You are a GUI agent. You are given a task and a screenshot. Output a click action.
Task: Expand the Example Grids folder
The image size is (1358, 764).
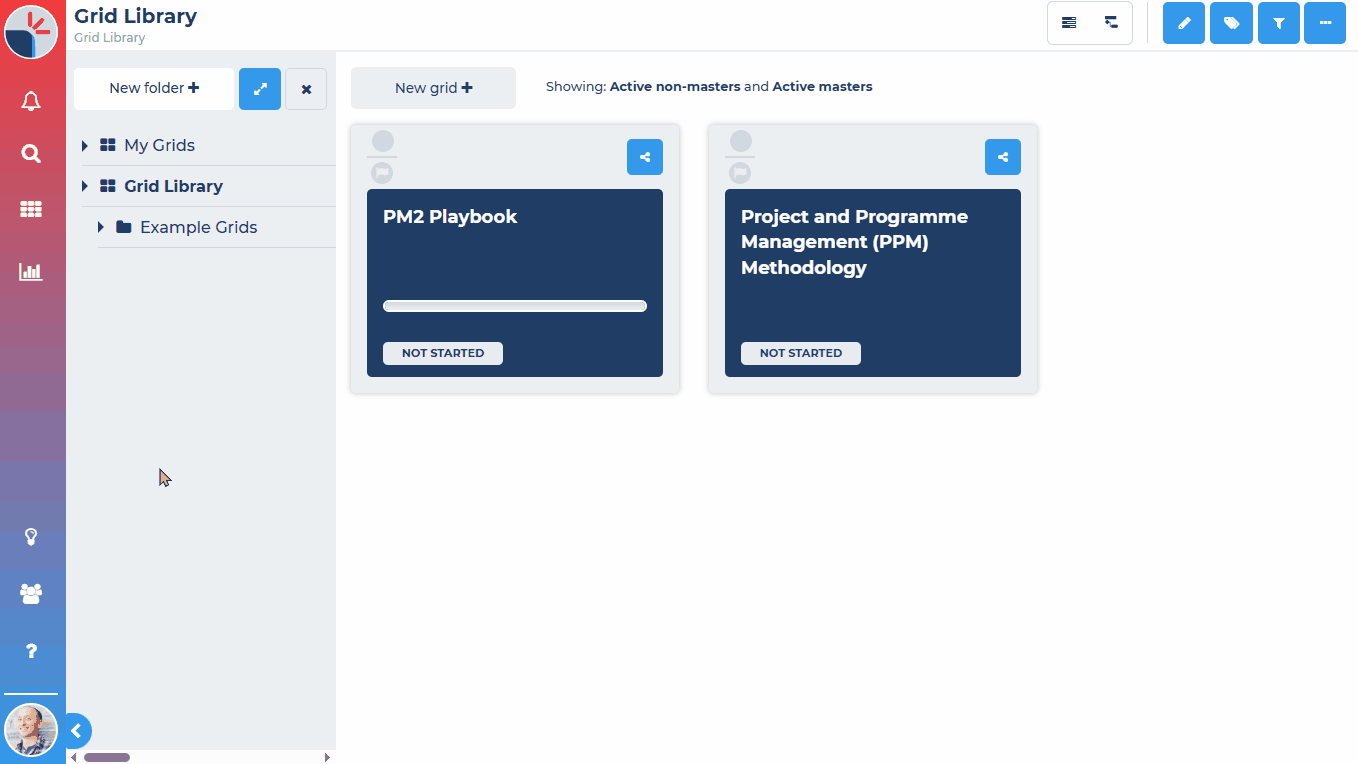point(99,227)
